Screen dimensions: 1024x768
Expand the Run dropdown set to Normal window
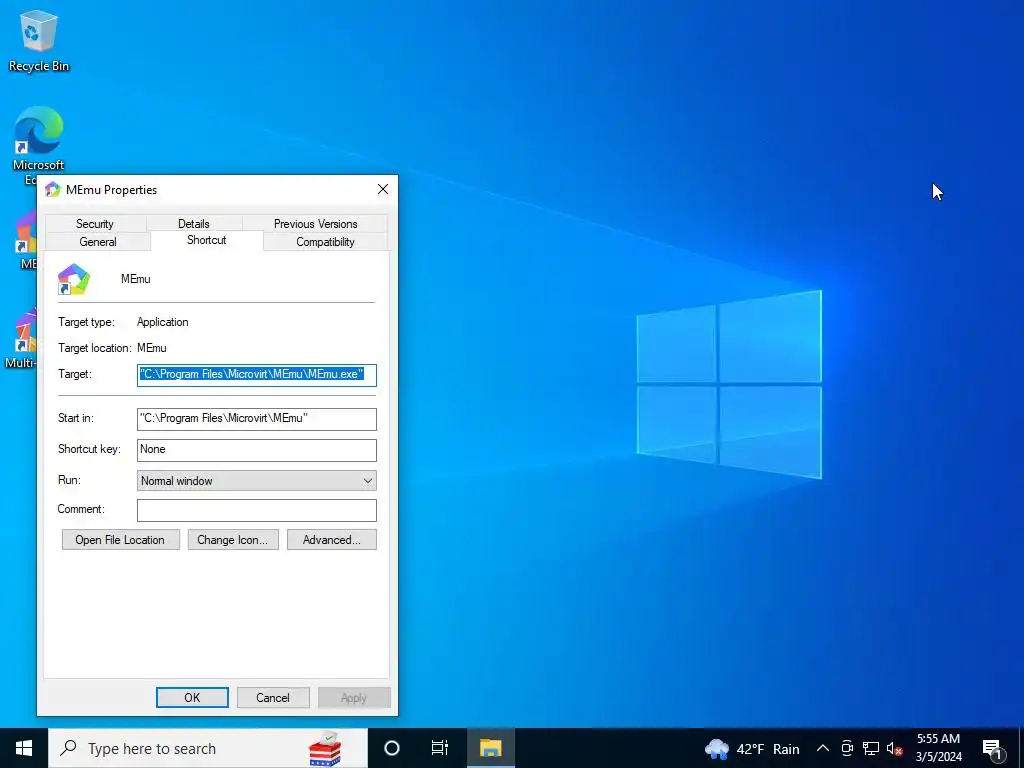point(257,481)
